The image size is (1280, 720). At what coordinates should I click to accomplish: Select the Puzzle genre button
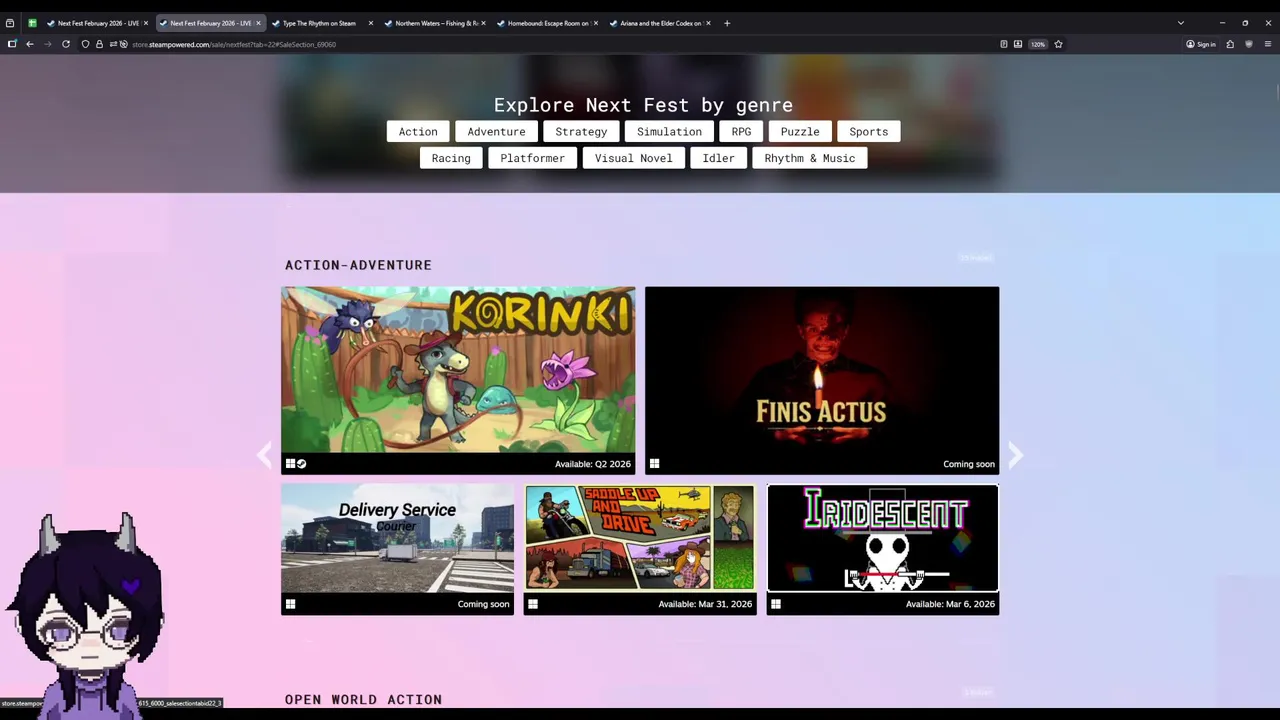coord(800,131)
